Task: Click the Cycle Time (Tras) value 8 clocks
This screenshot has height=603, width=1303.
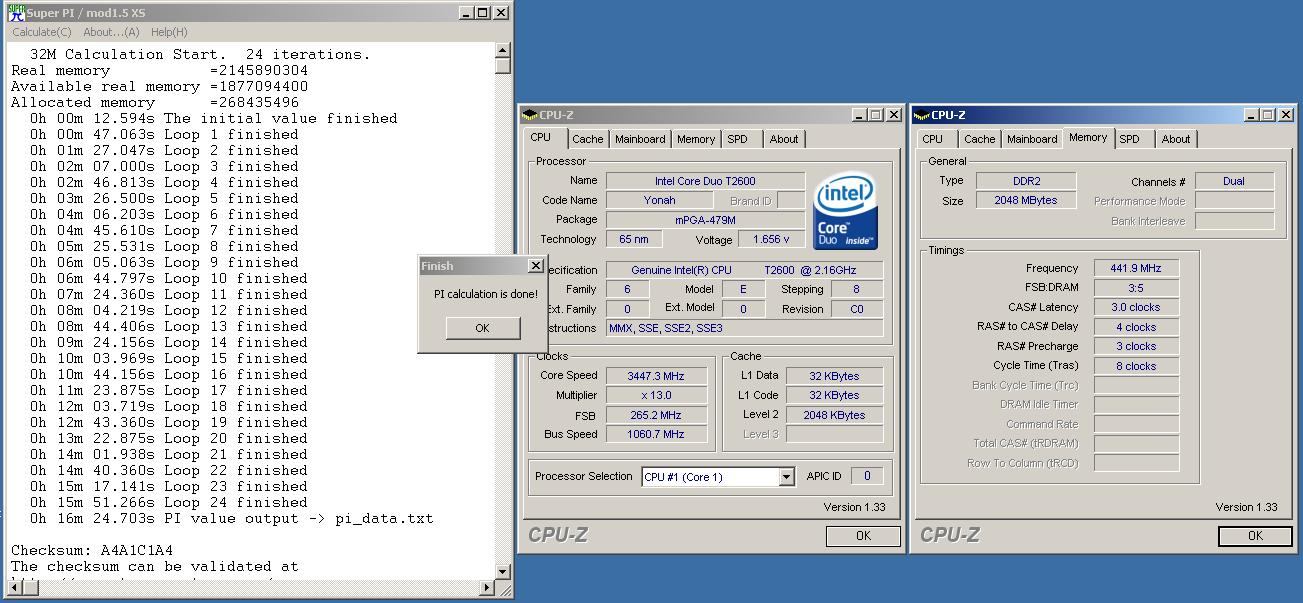Action: click(1136, 366)
